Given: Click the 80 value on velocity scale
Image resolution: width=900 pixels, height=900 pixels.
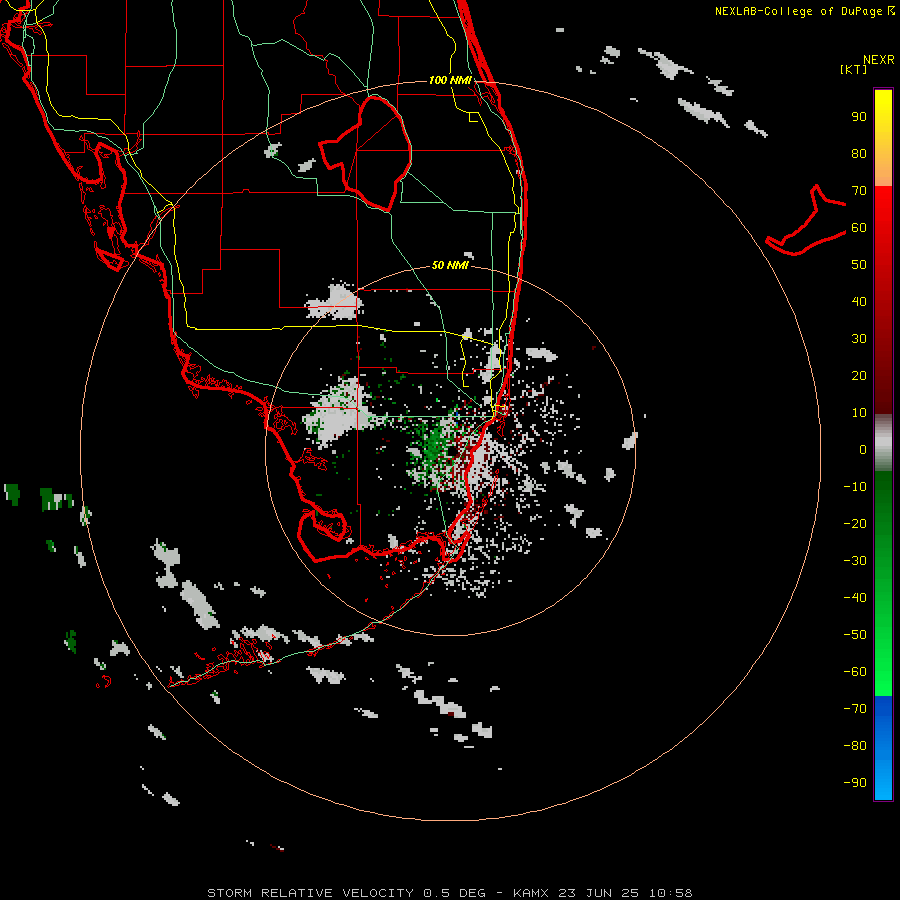Looking at the screenshot, I should point(859,154).
